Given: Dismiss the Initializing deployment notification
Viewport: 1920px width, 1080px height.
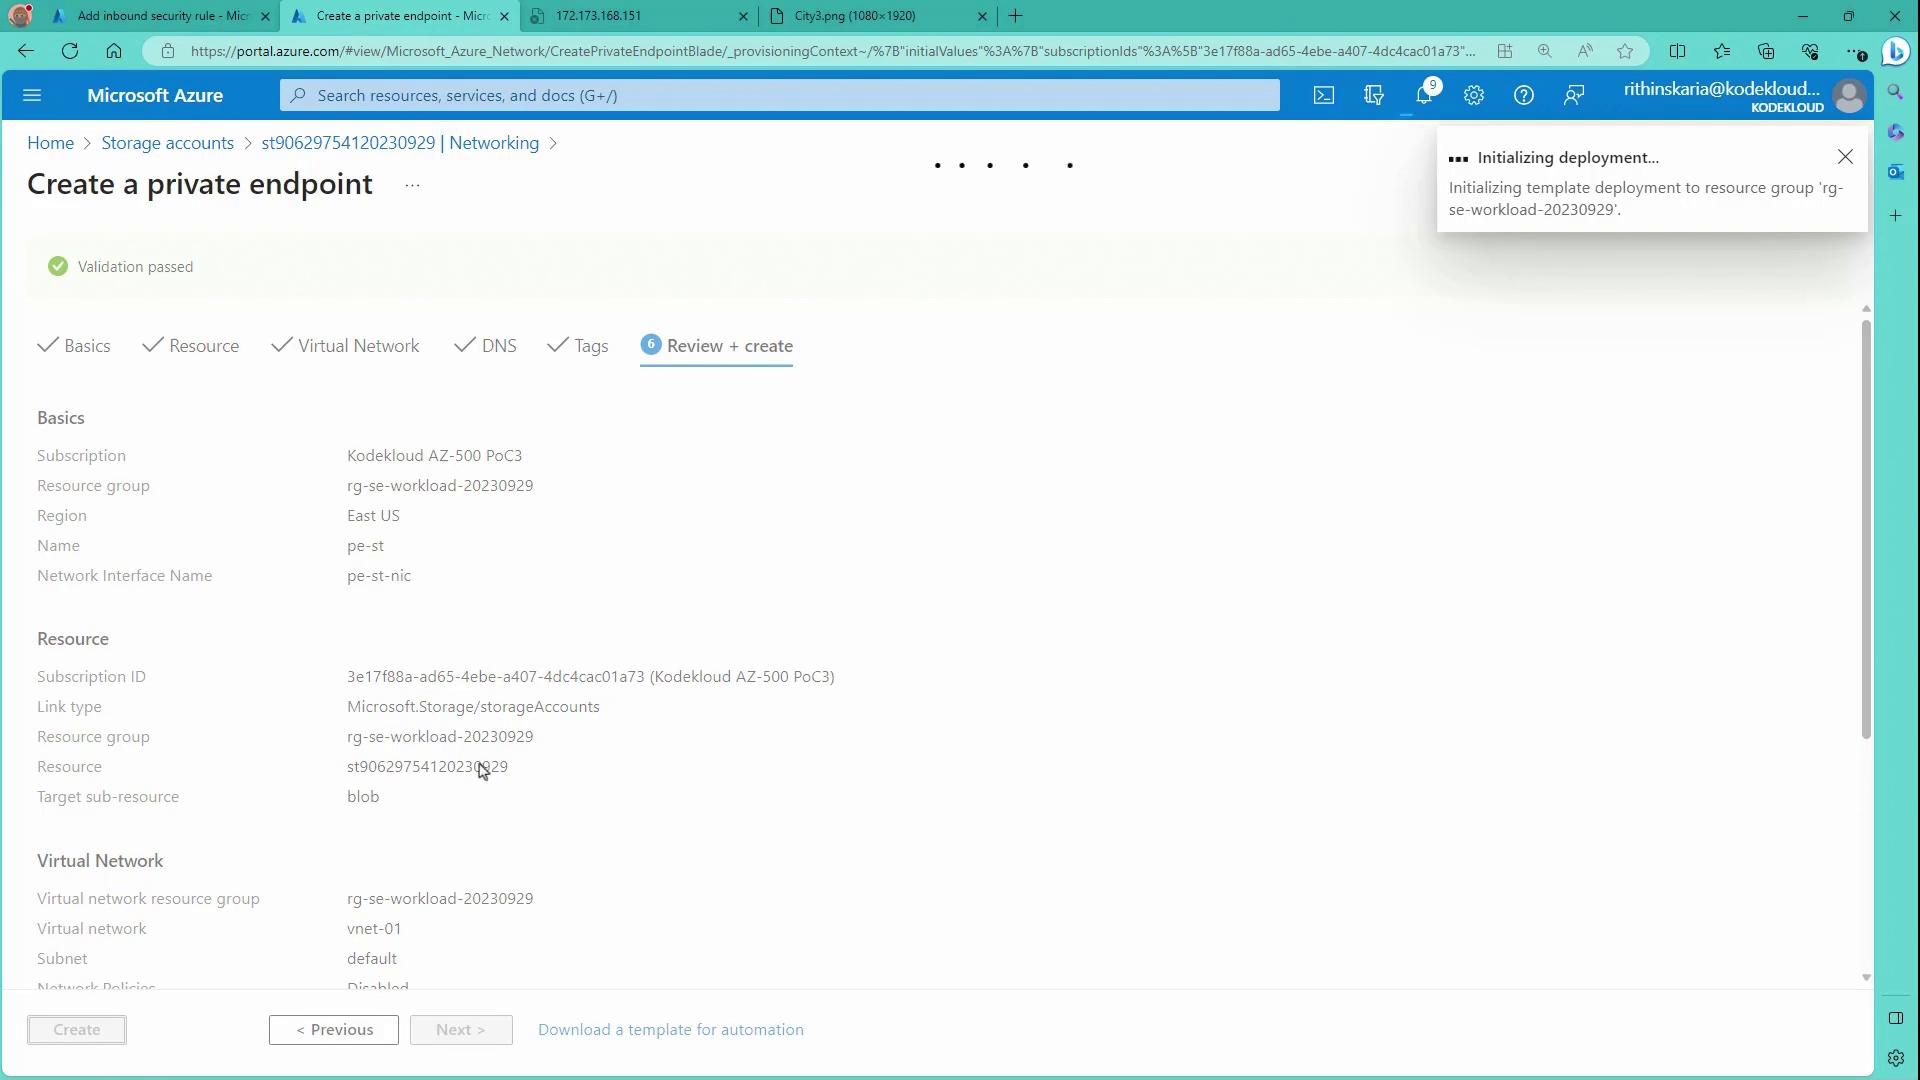Looking at the screenshot, I should point(1845,157).
